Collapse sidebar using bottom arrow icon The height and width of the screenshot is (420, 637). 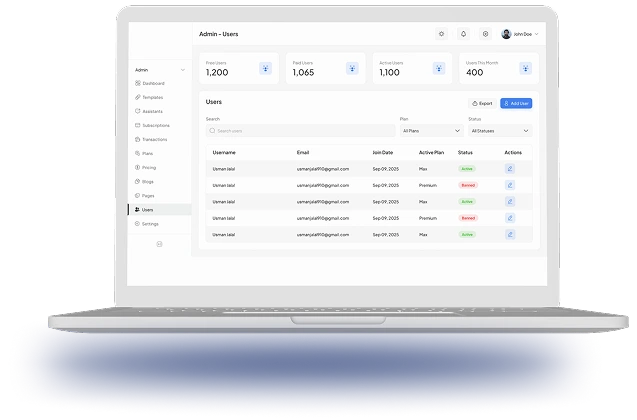(x=159, y=244)
